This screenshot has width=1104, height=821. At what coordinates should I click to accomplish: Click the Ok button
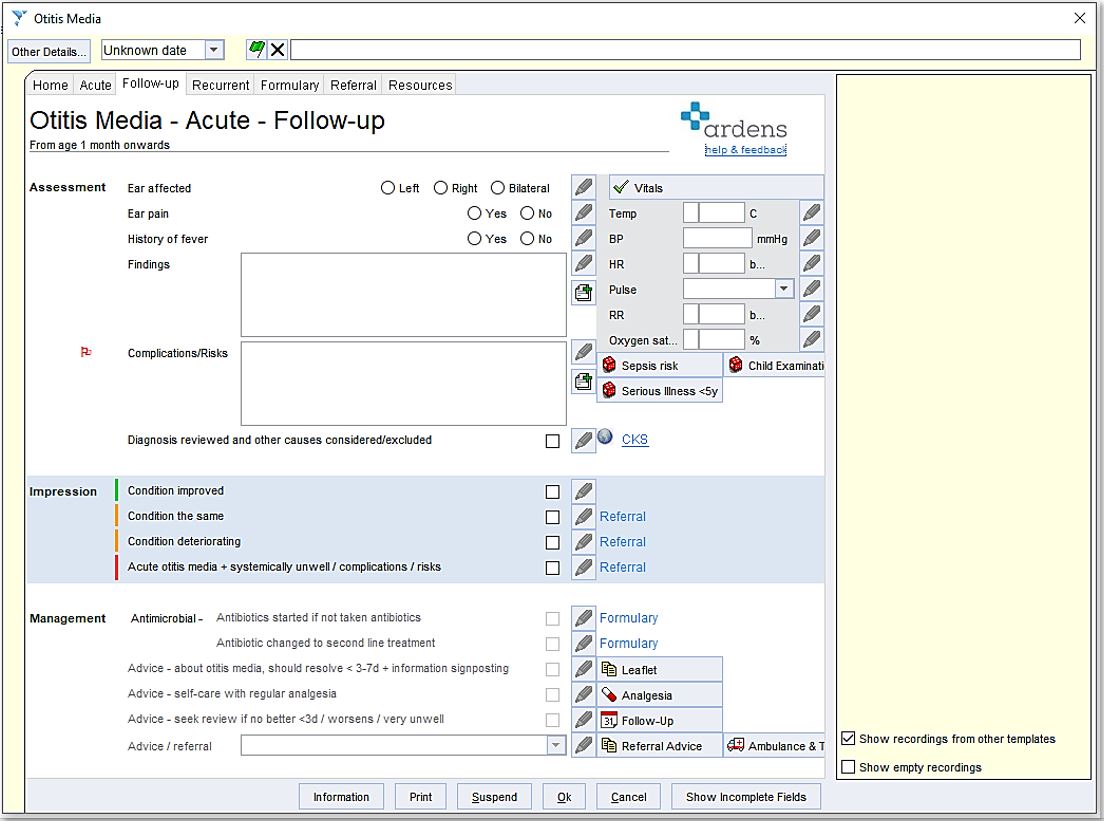(564, 796)
